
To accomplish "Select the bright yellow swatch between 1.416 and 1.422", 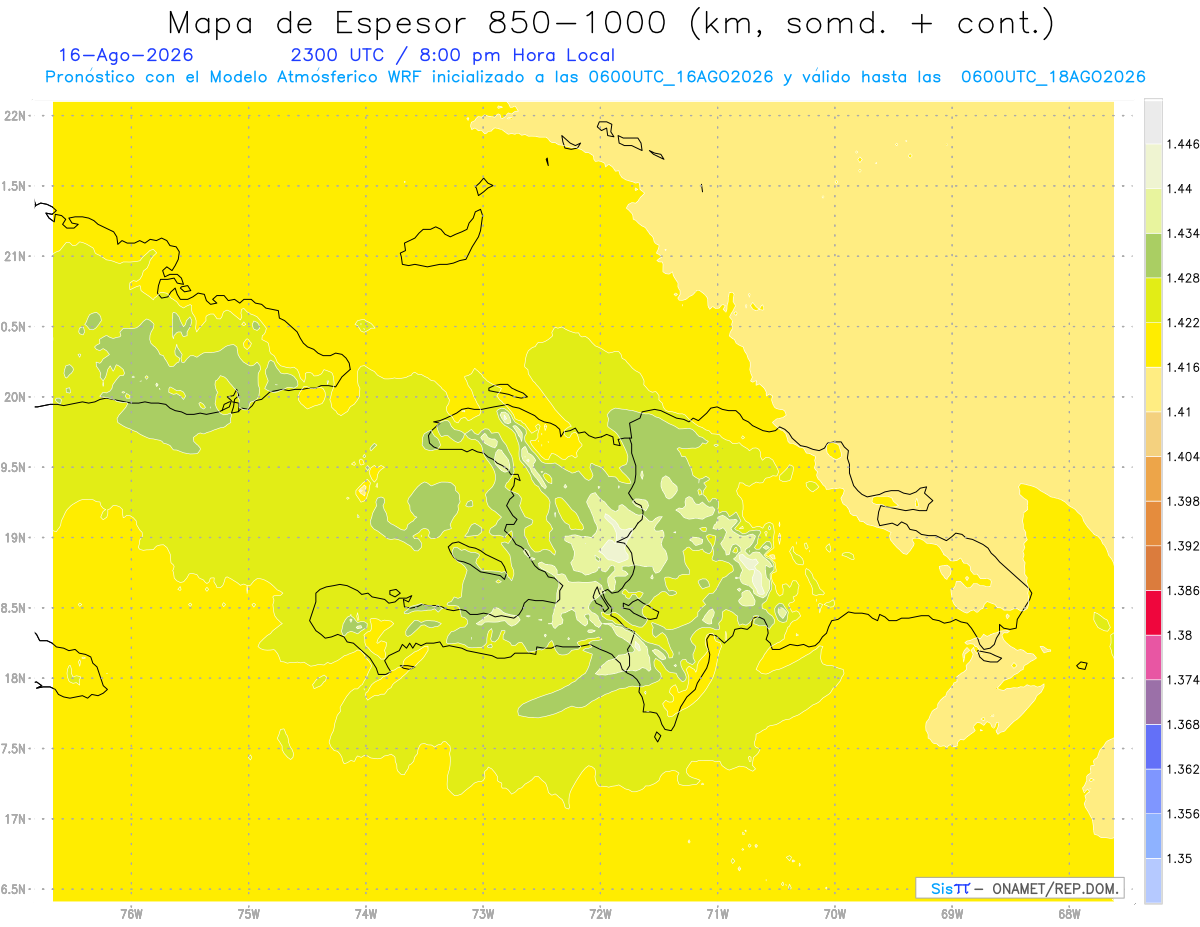I will [1153, 345].
